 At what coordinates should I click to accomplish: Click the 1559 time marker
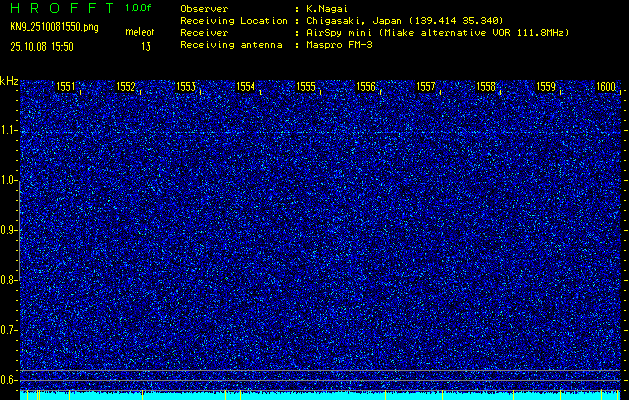[546, 87]
